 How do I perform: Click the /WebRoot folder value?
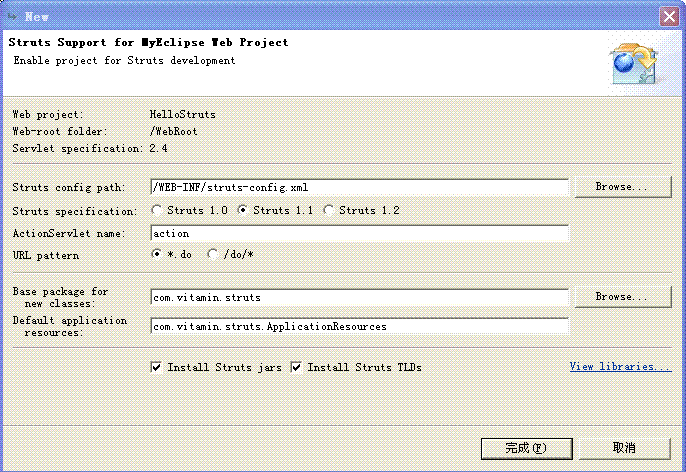[173, 131]
